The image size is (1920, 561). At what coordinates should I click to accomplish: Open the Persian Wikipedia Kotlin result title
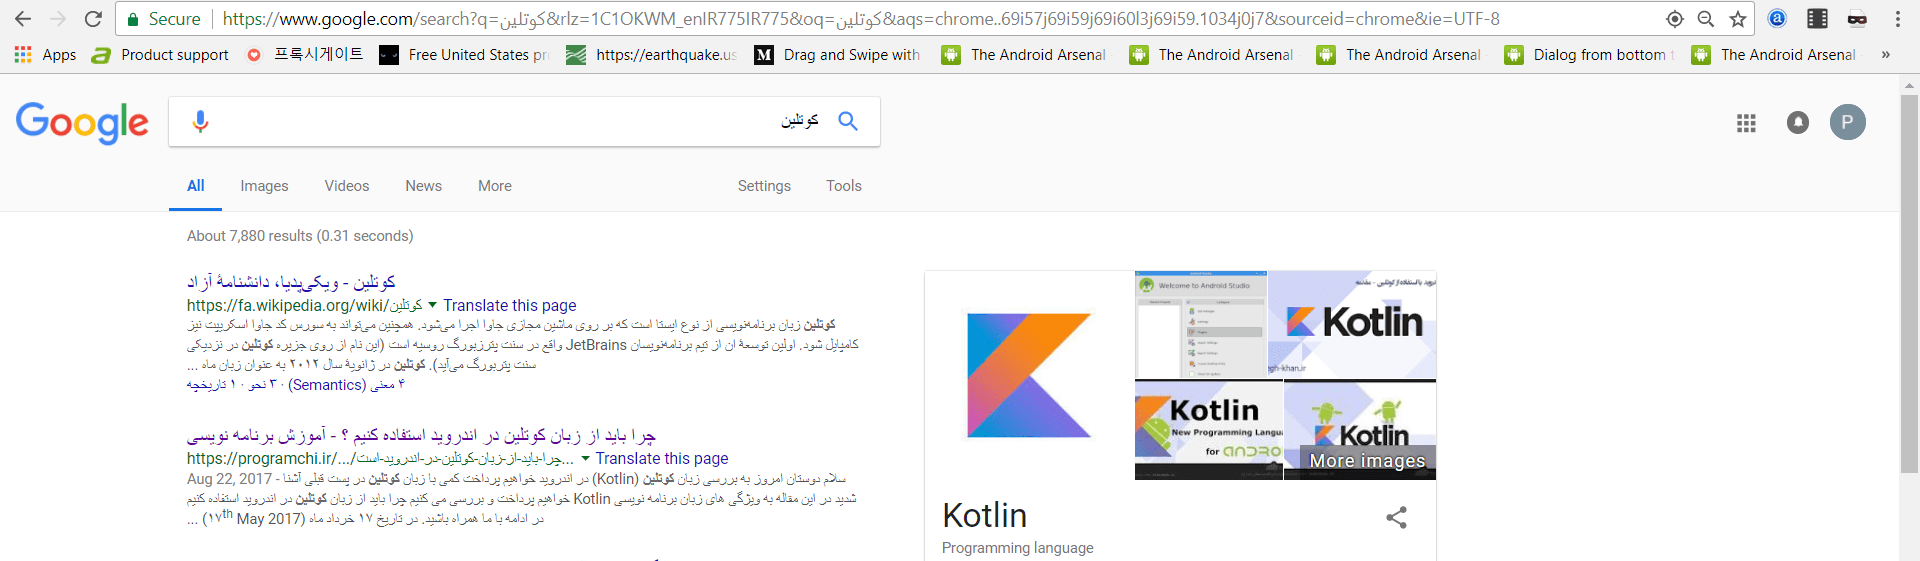coord(291,282)
